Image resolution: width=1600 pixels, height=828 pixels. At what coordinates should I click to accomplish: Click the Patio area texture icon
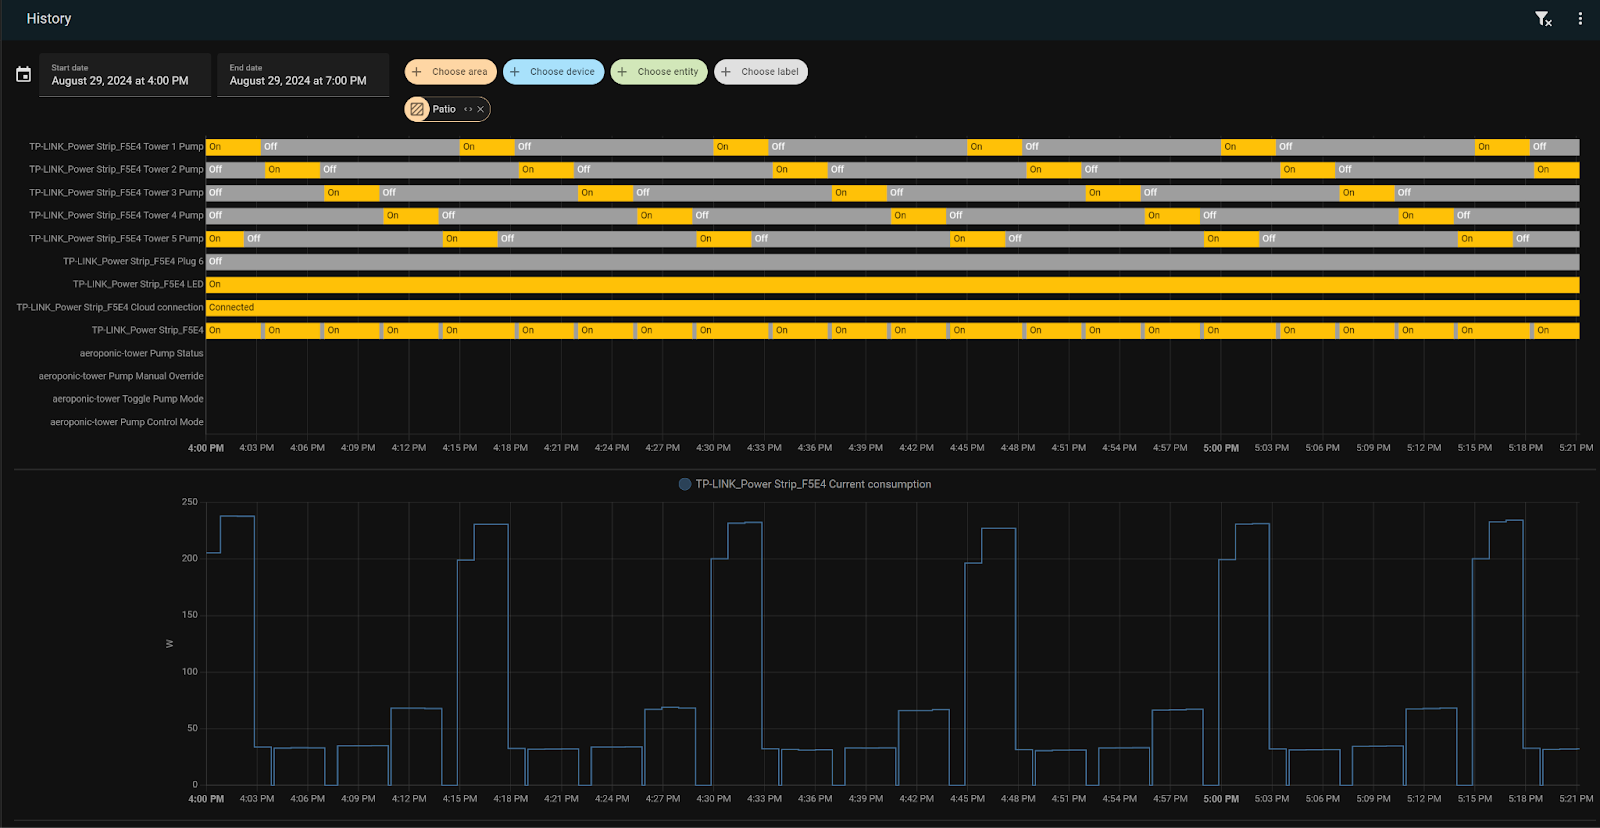(x=417, y=109)
